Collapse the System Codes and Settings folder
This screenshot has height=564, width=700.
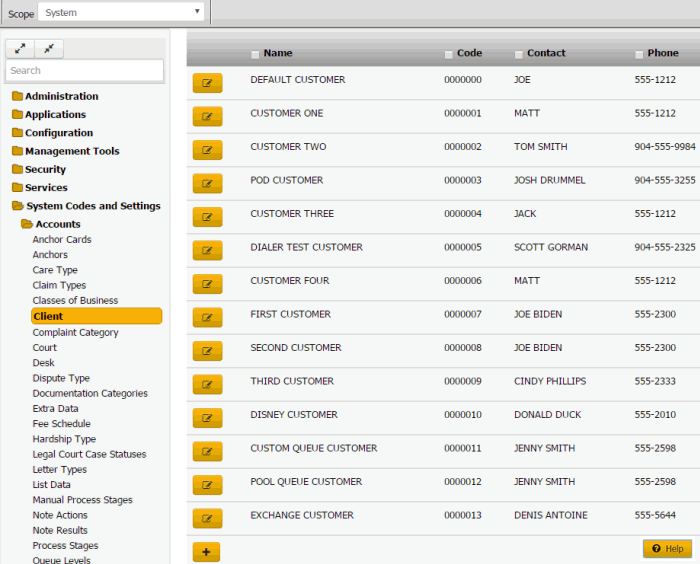tap(92, 206)
